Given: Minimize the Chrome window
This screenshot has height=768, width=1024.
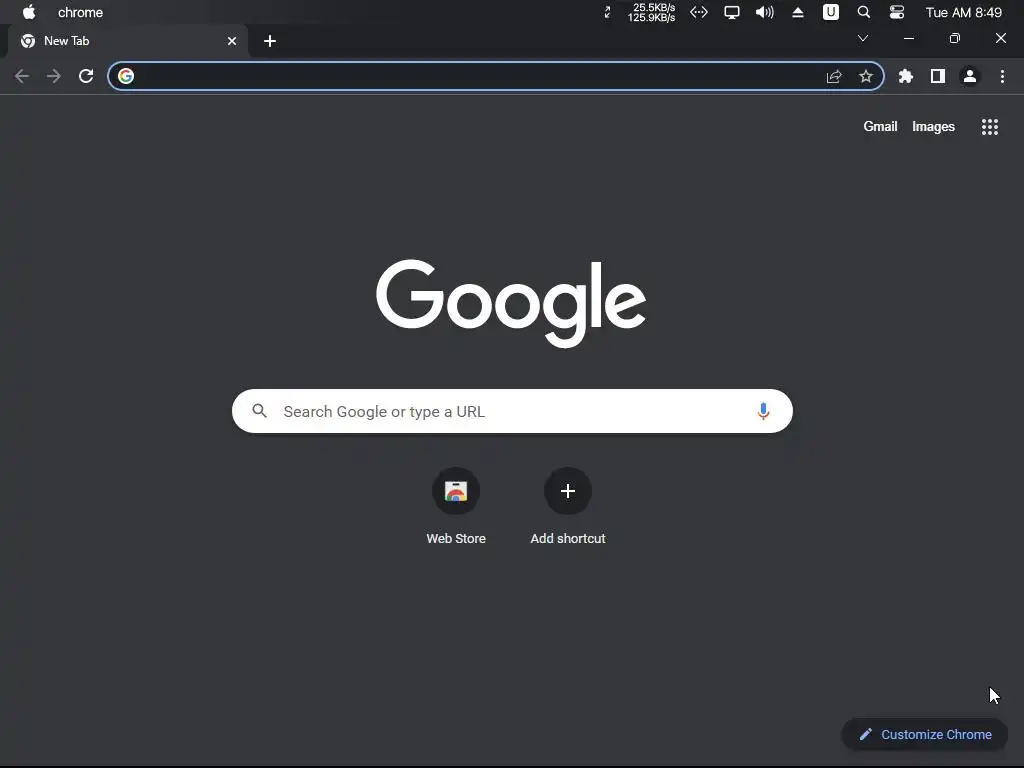Looking at the screenshot, I should point(908,39).
